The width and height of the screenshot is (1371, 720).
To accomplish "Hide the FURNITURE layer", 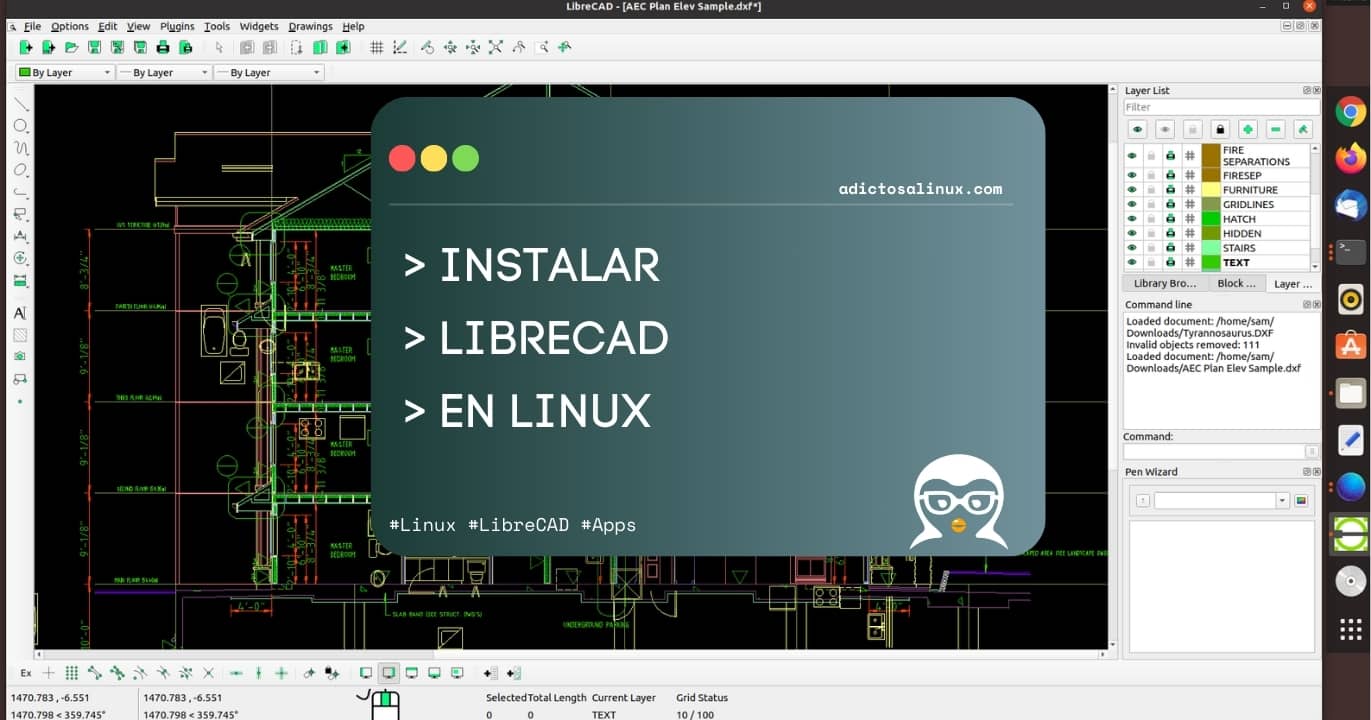I will click(1132, 190).
